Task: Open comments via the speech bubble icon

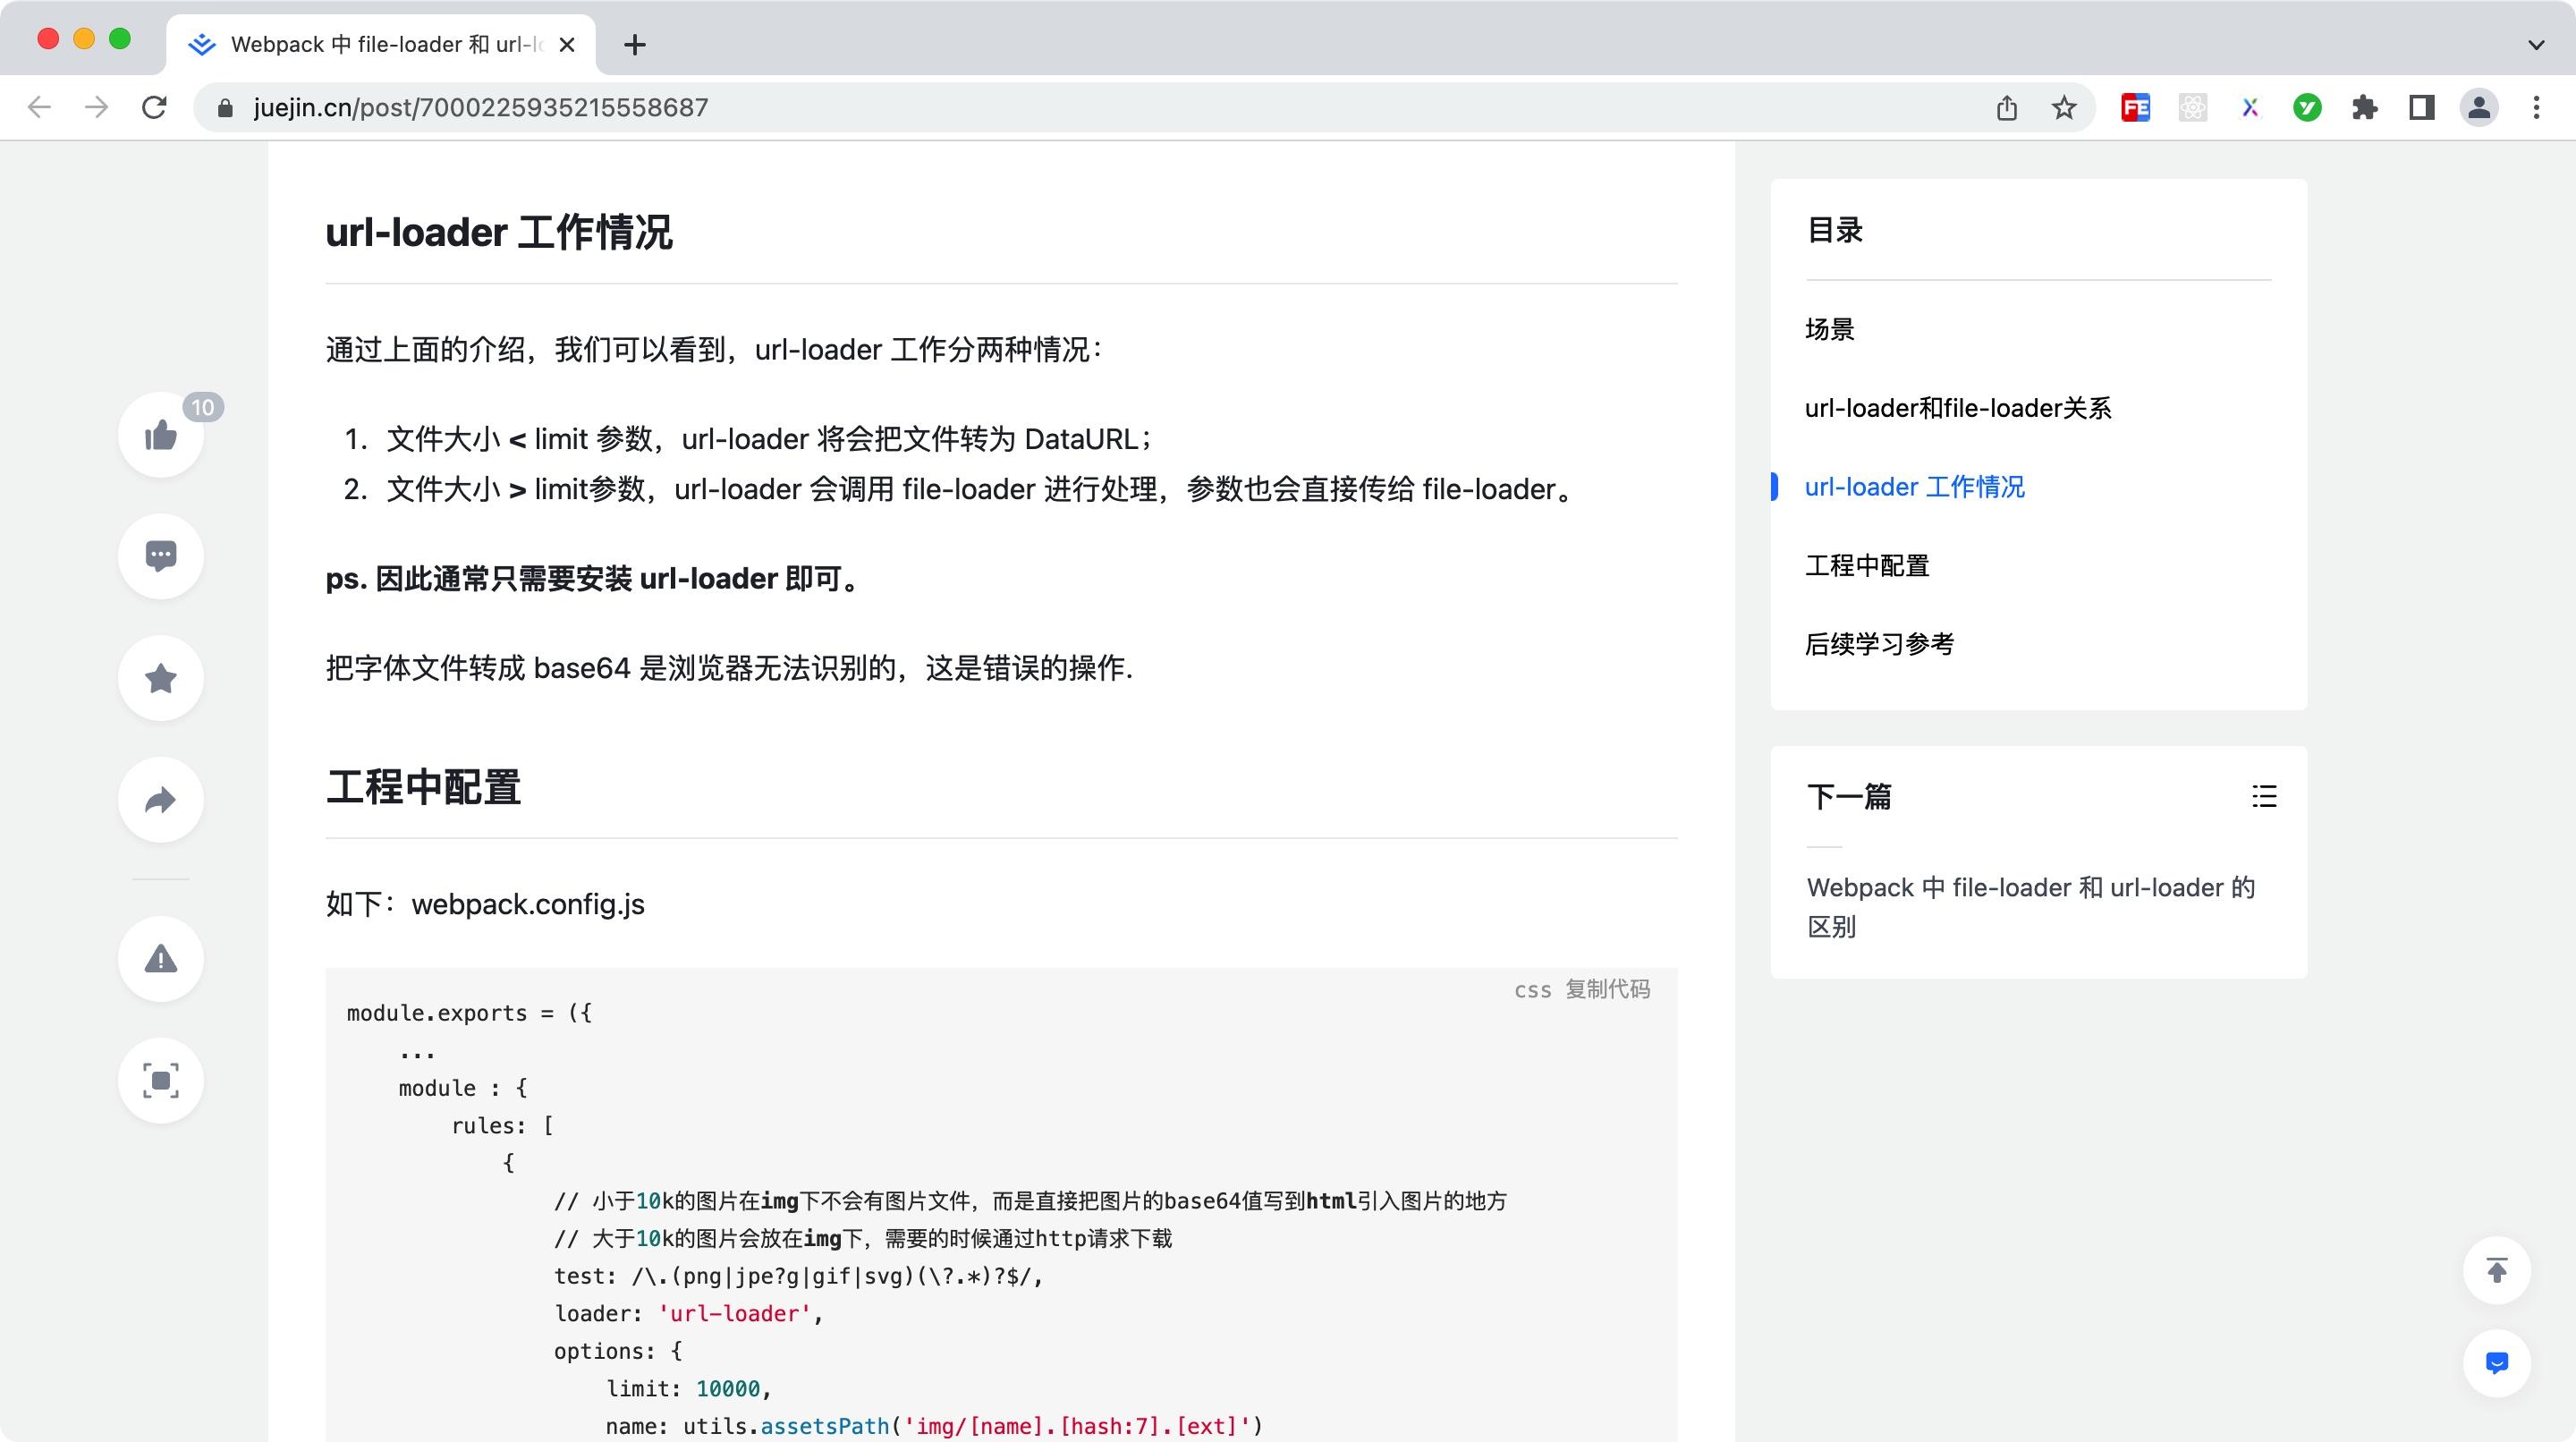Action: click(160, 556)
